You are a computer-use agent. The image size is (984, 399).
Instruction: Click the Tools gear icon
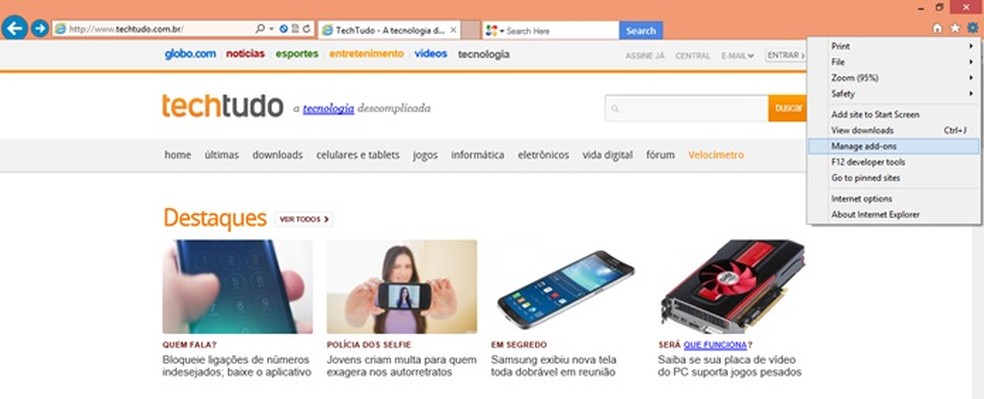click(x=972, y=28)
